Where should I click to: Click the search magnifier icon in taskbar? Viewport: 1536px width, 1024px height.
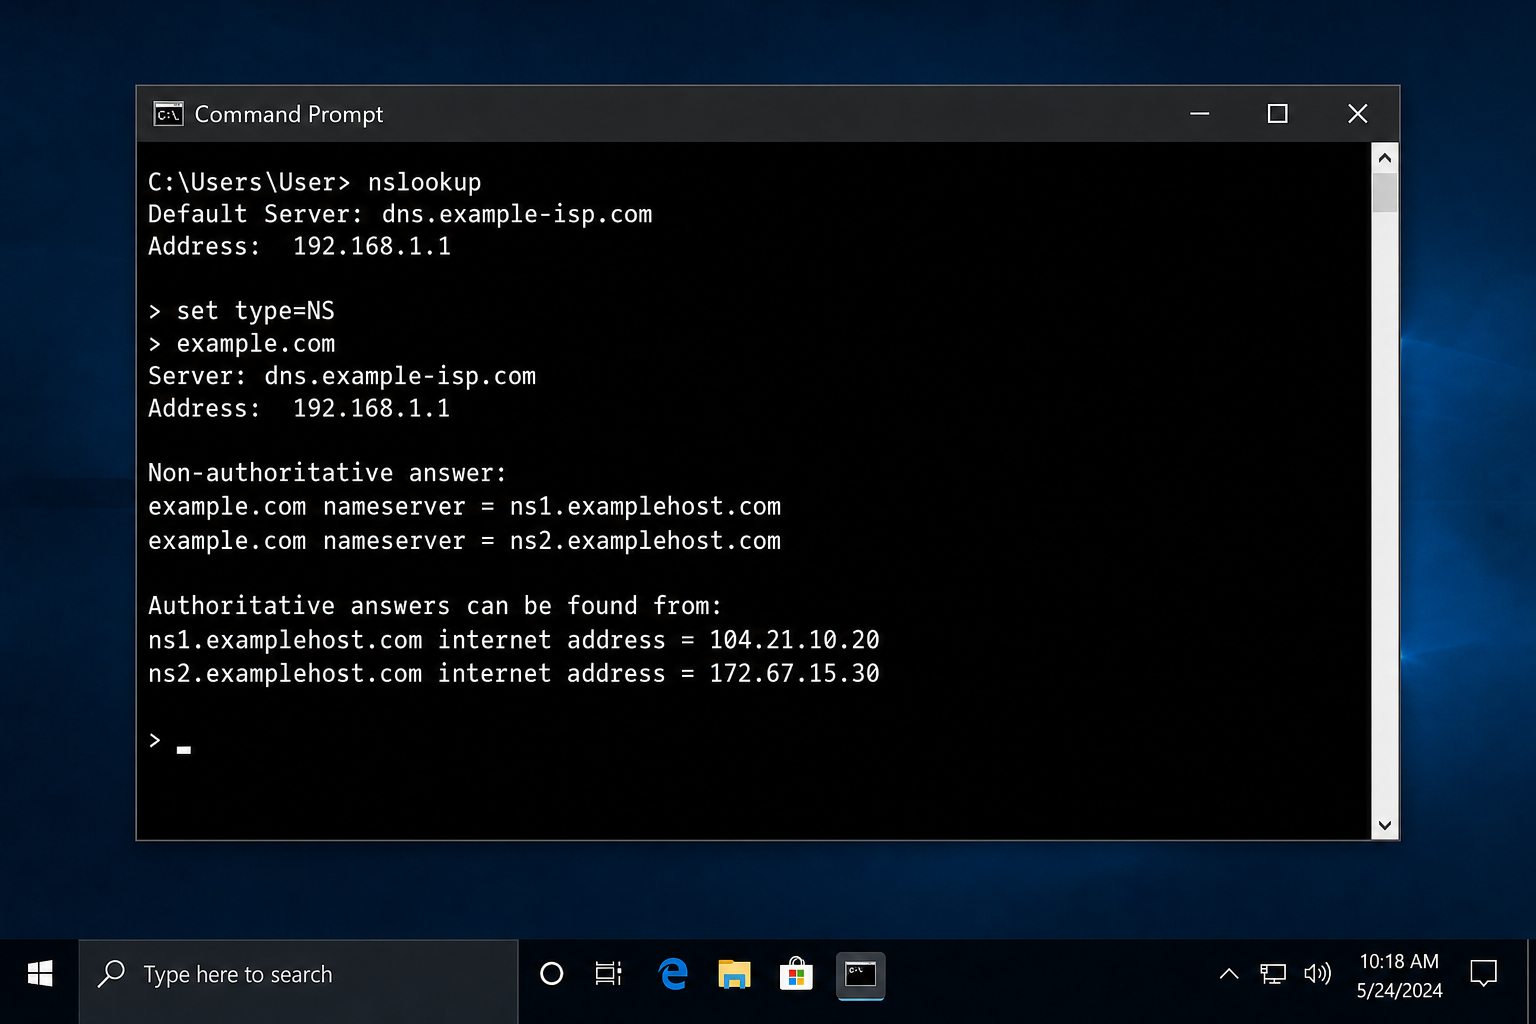(111, 974)
